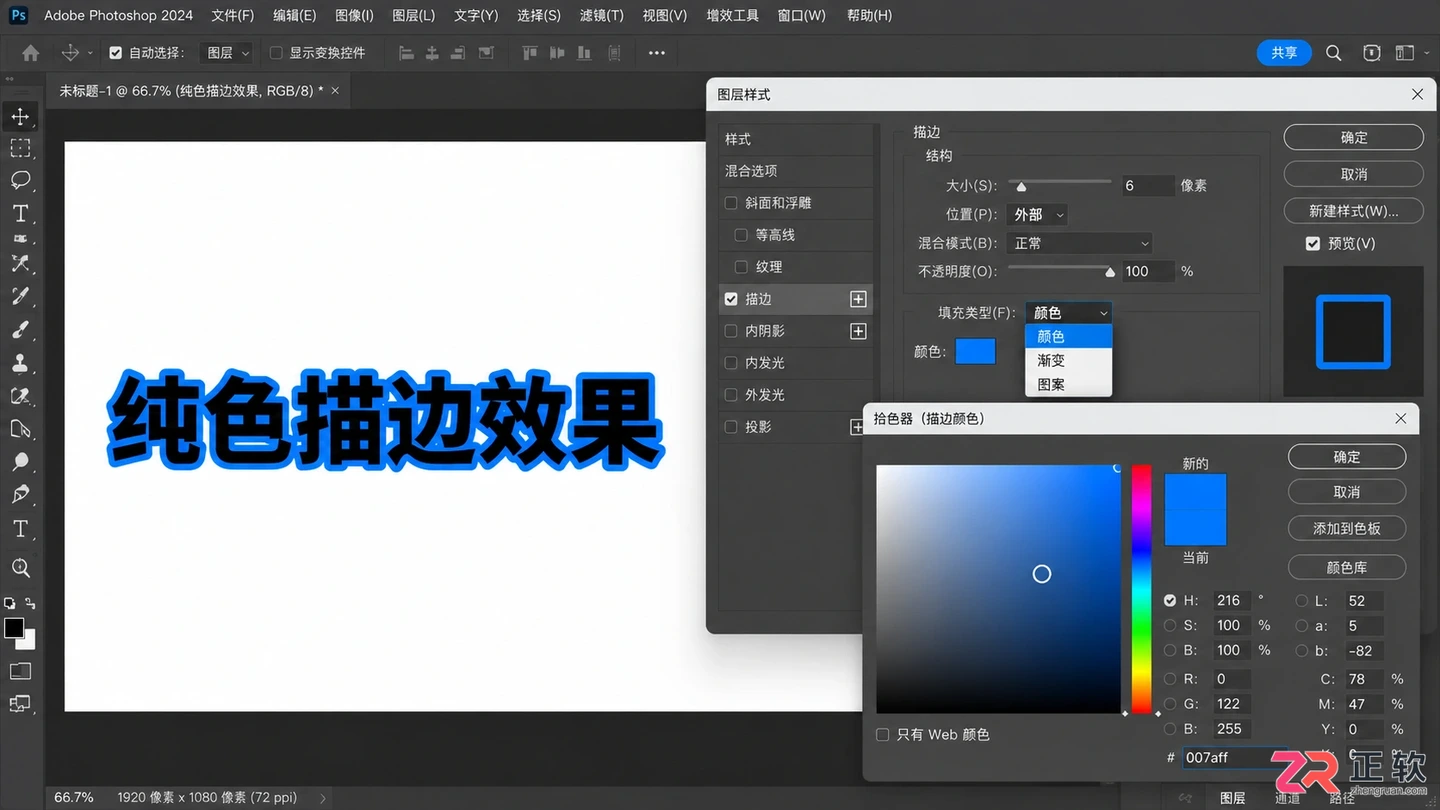Screen dimensions: 1440x810
Task: Click align horizontal centers icon
Action: click(x=432, y=53)
